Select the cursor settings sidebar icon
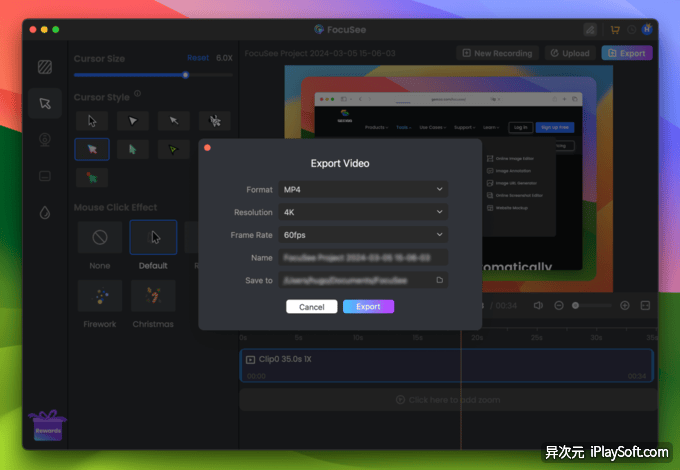 (x=45, y=103)
